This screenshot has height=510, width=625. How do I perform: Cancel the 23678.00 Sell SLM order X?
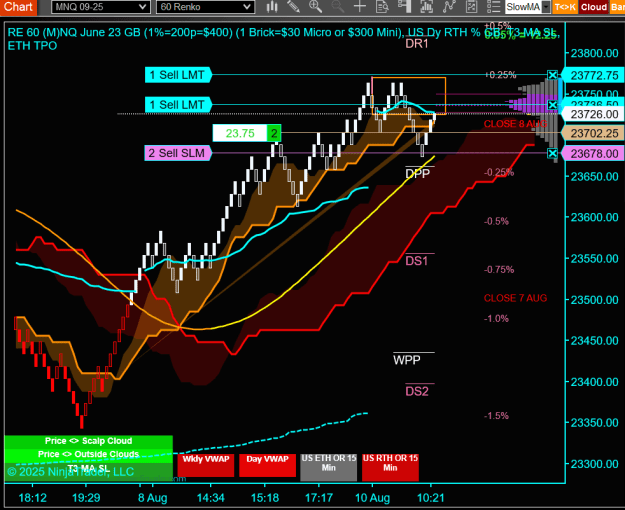(x=552, y=153)
